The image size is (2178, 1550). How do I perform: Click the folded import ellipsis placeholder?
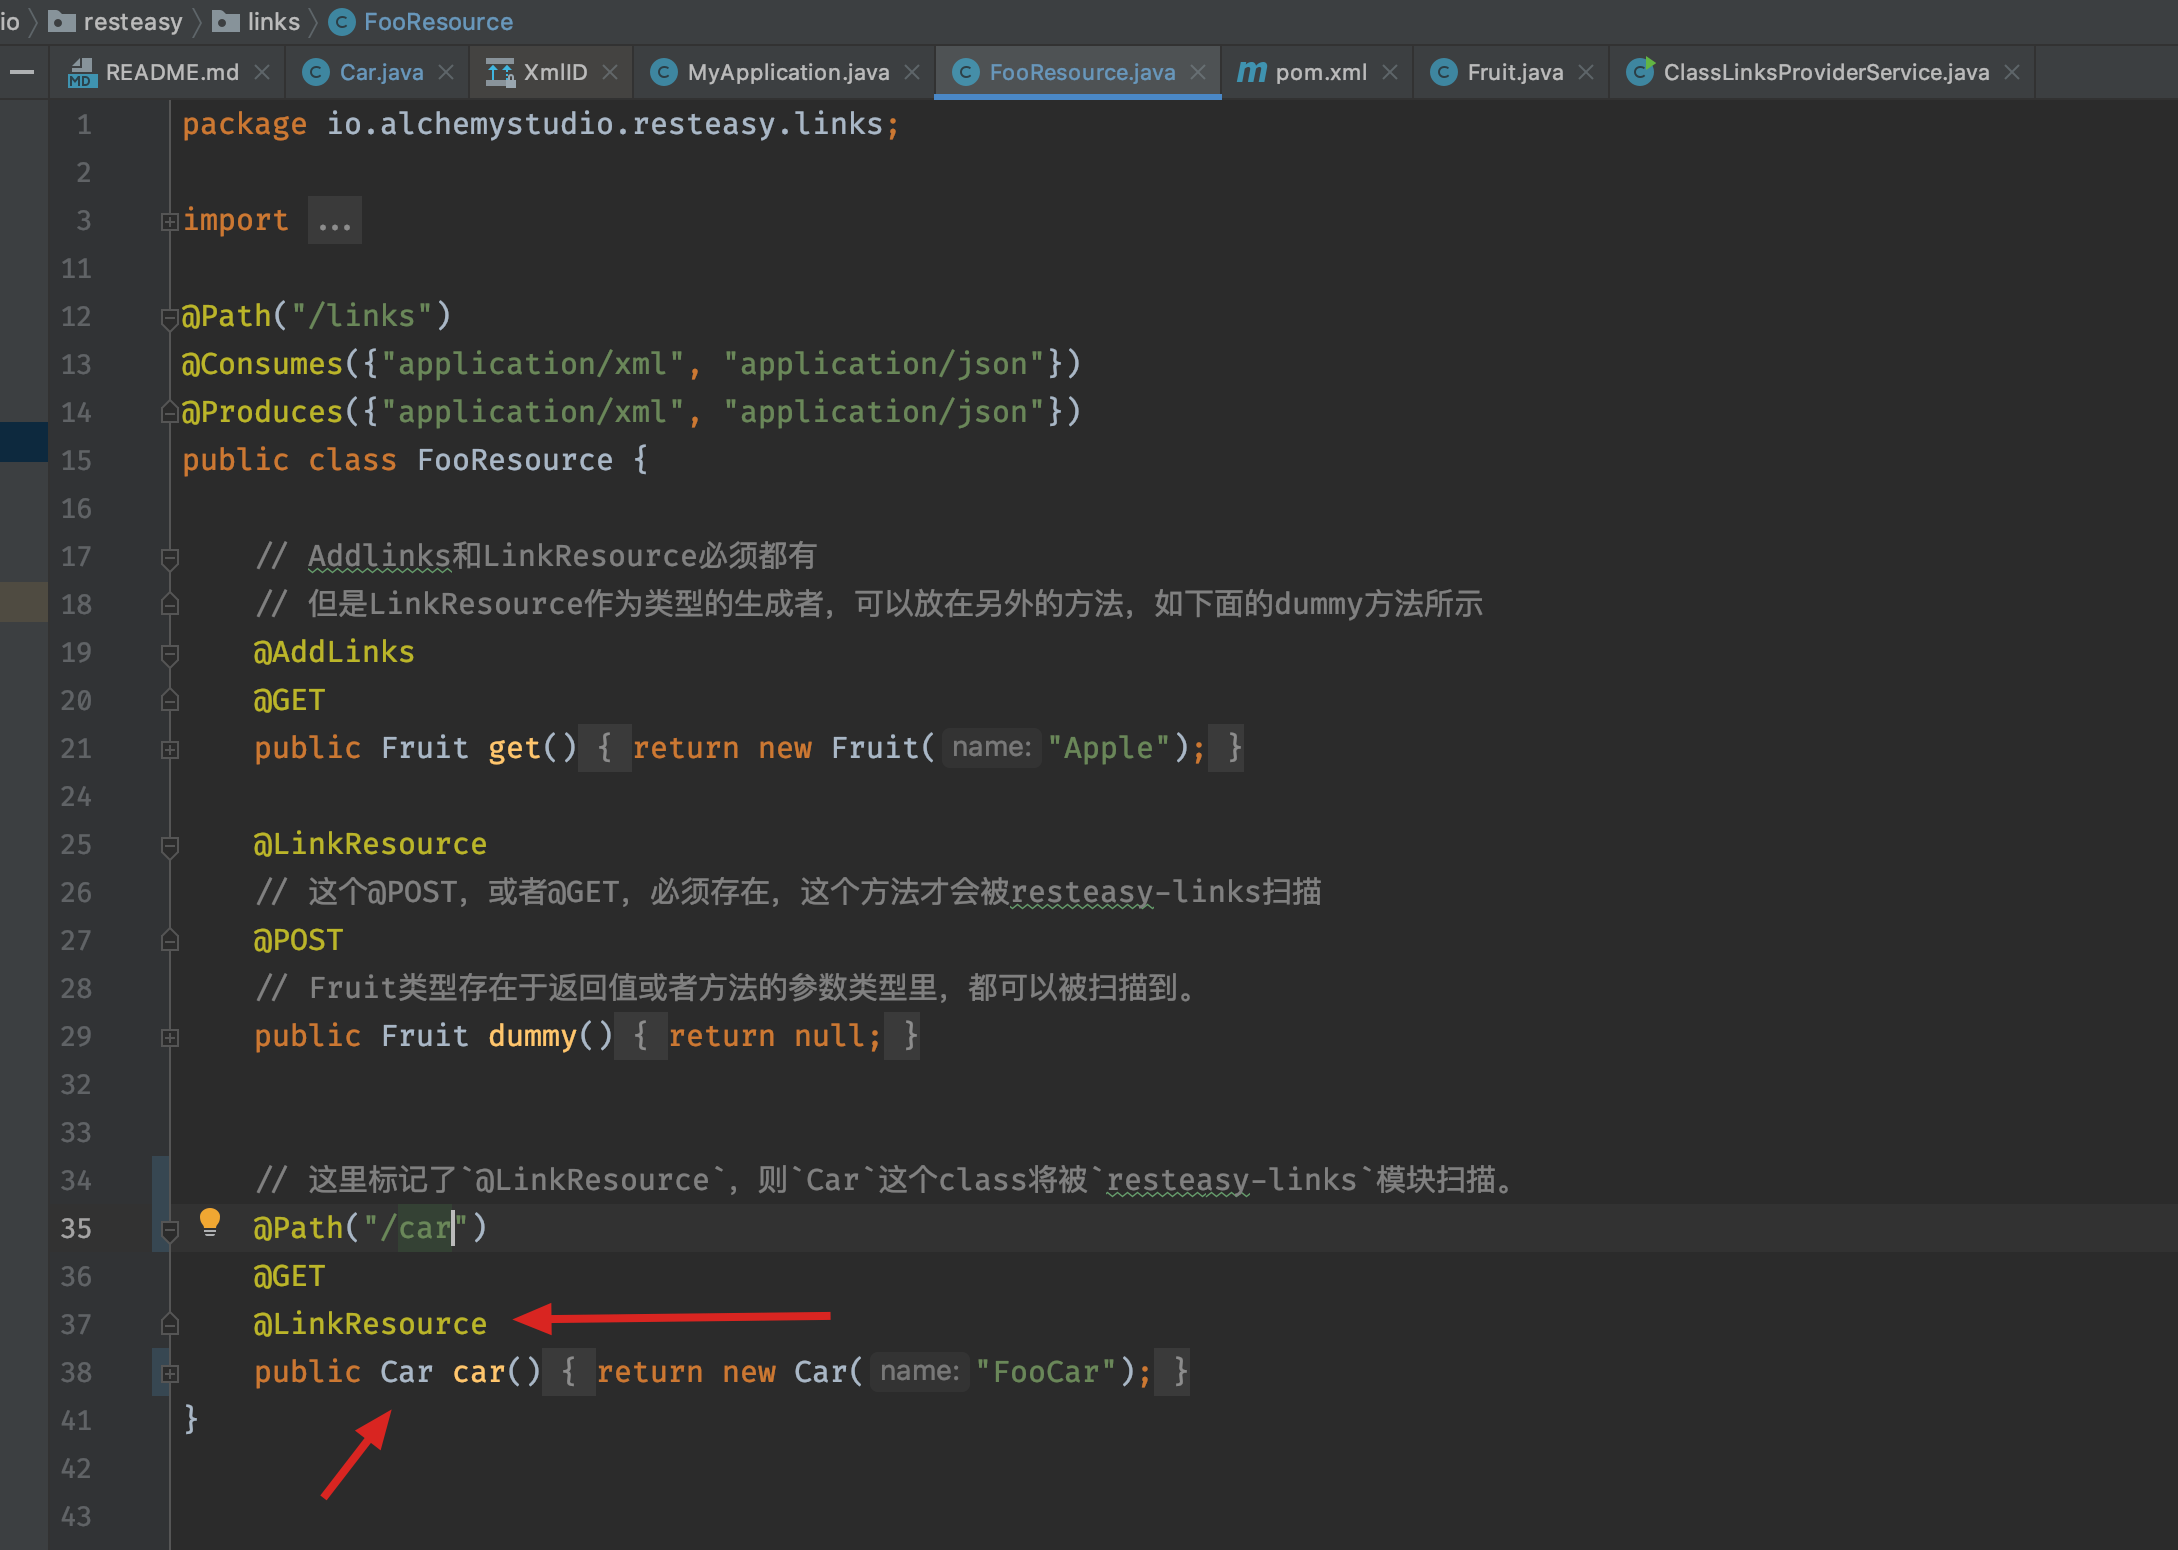point(334,221)
